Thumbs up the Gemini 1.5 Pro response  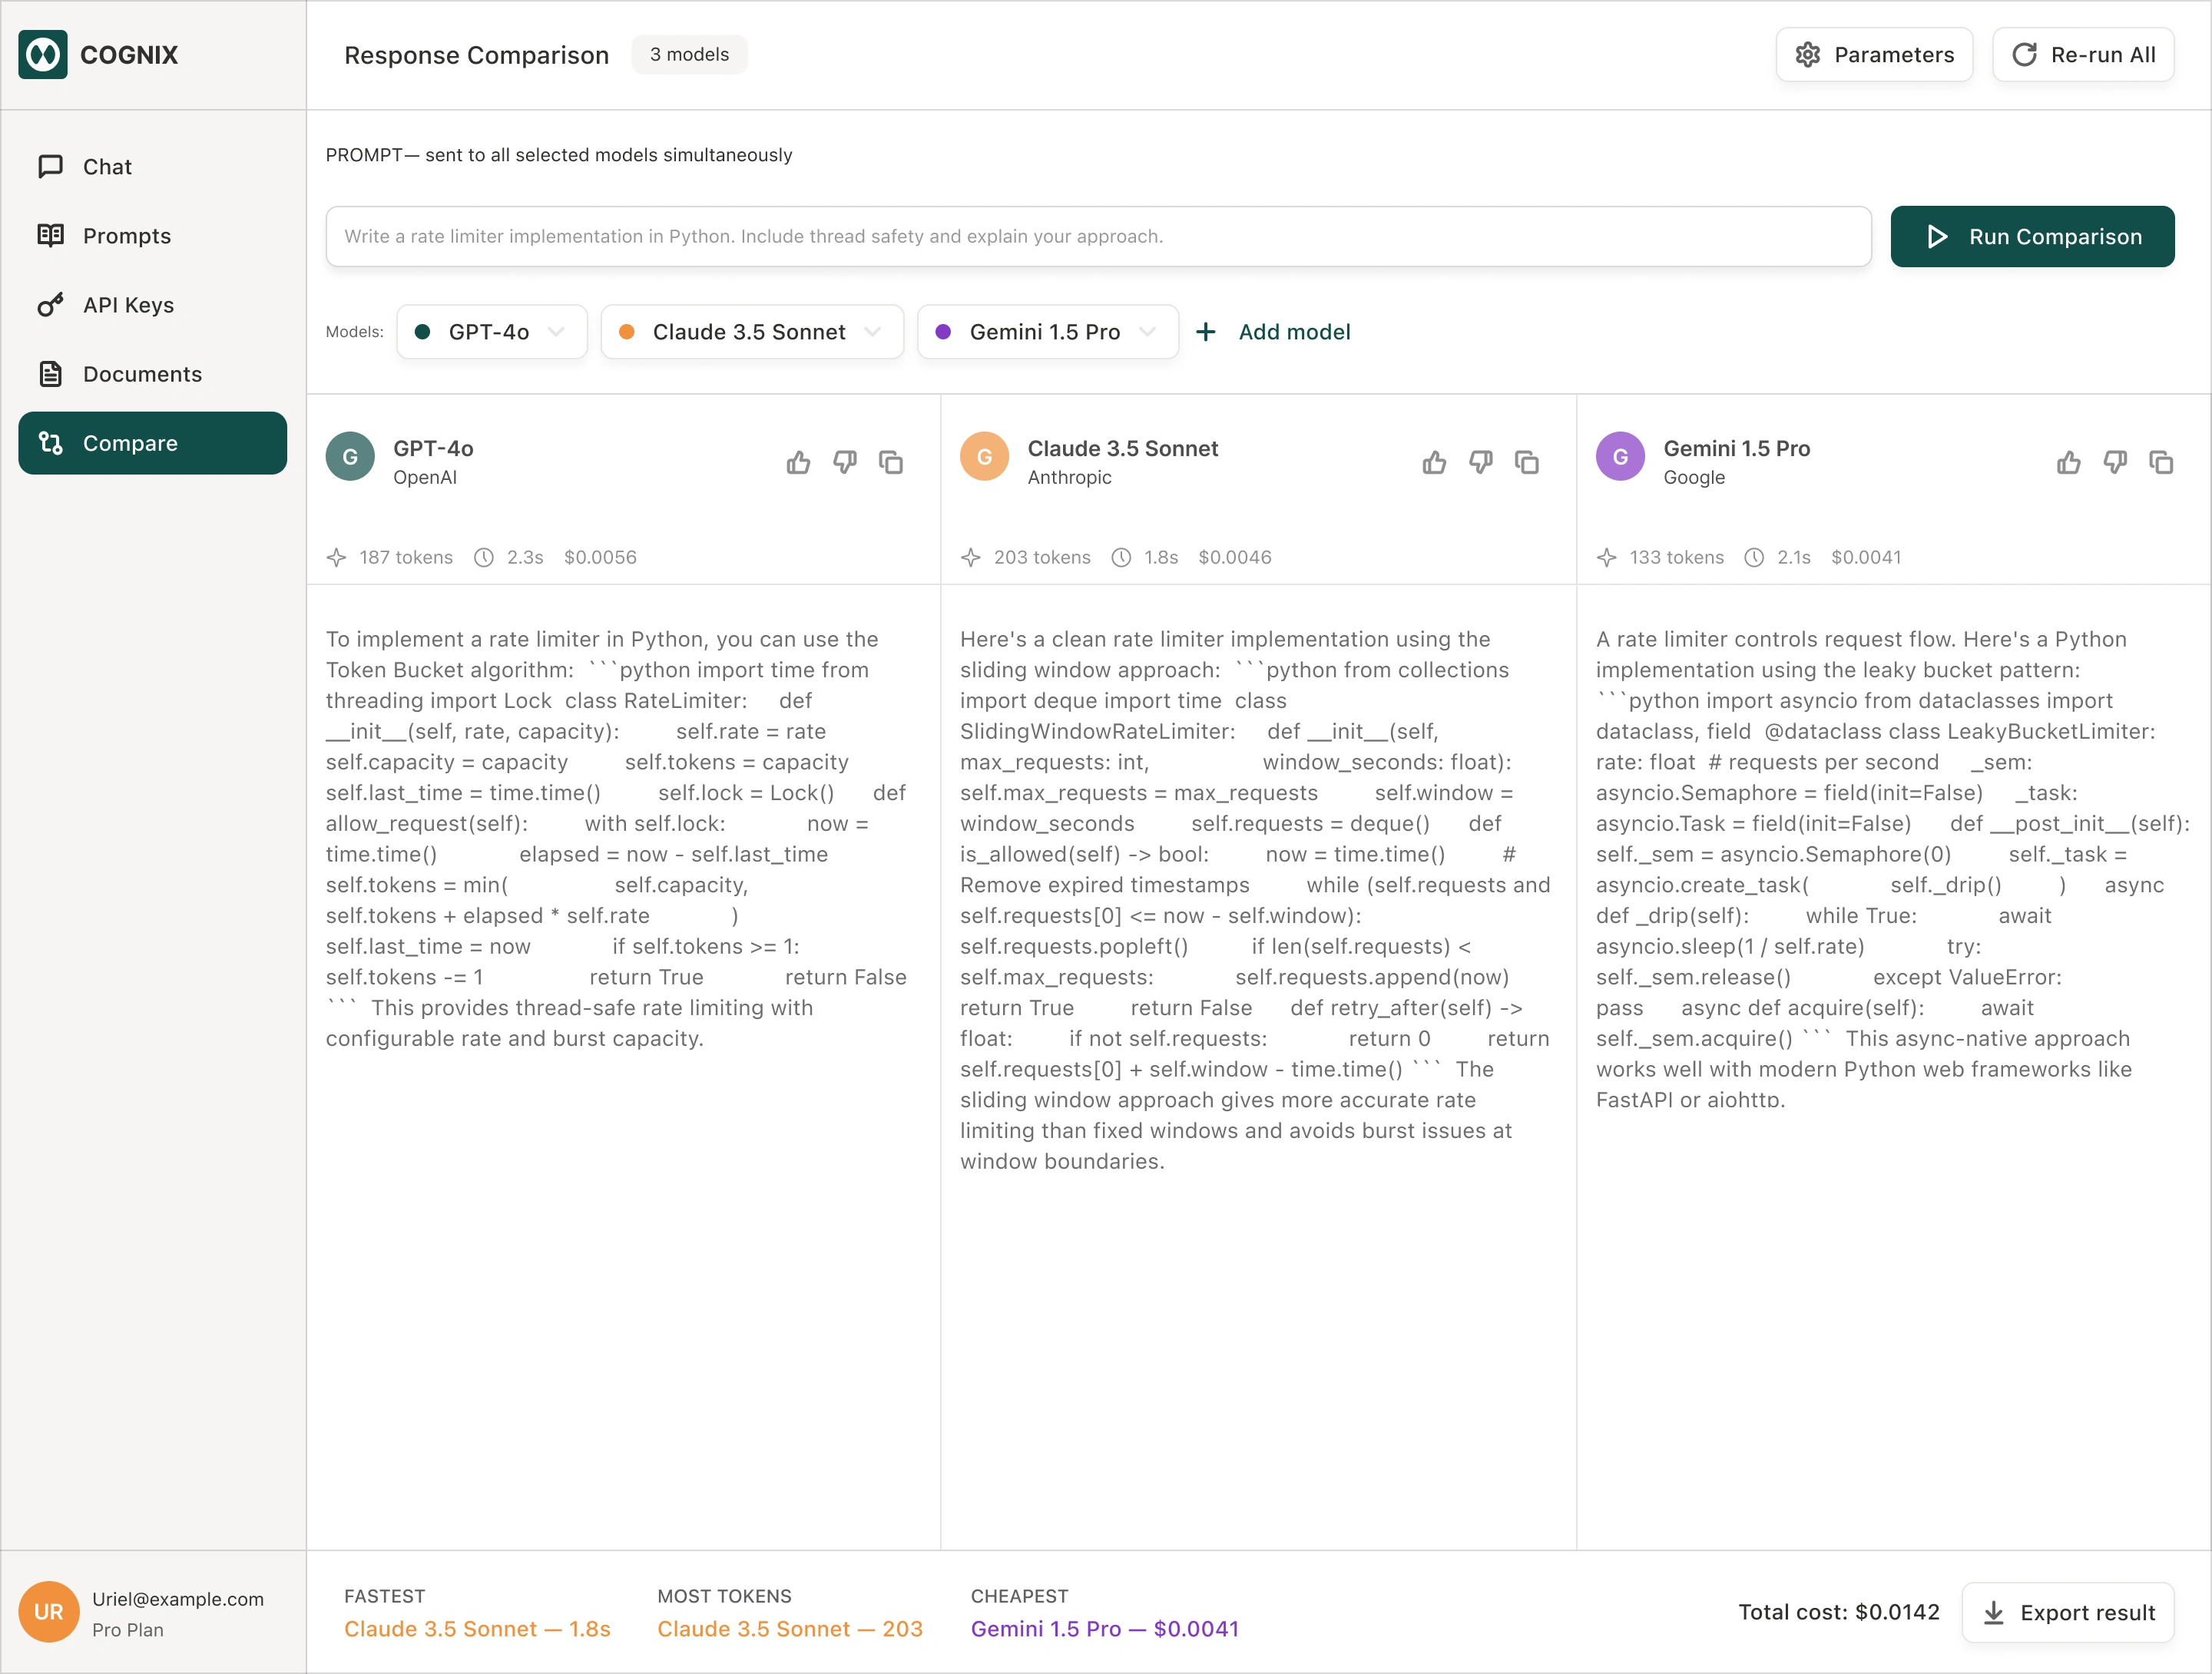2068,462
